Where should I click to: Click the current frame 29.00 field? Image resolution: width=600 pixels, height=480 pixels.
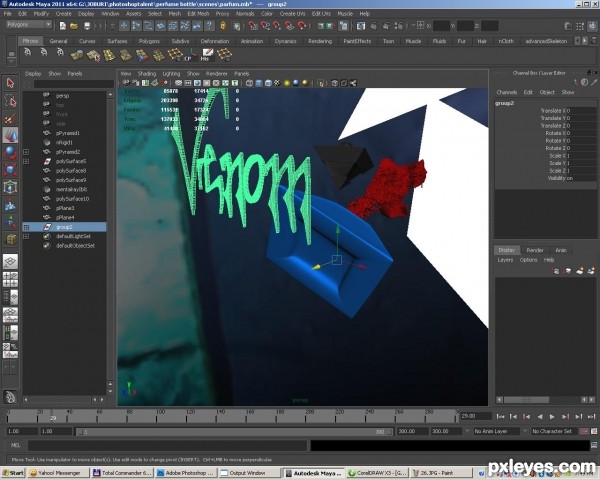click(476, 416)
